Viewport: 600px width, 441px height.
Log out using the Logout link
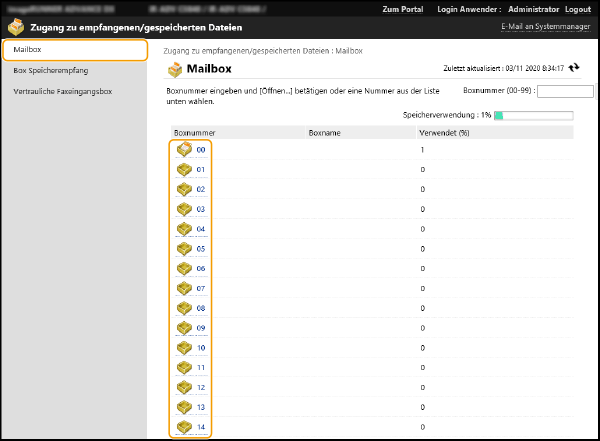click(578, 9)
